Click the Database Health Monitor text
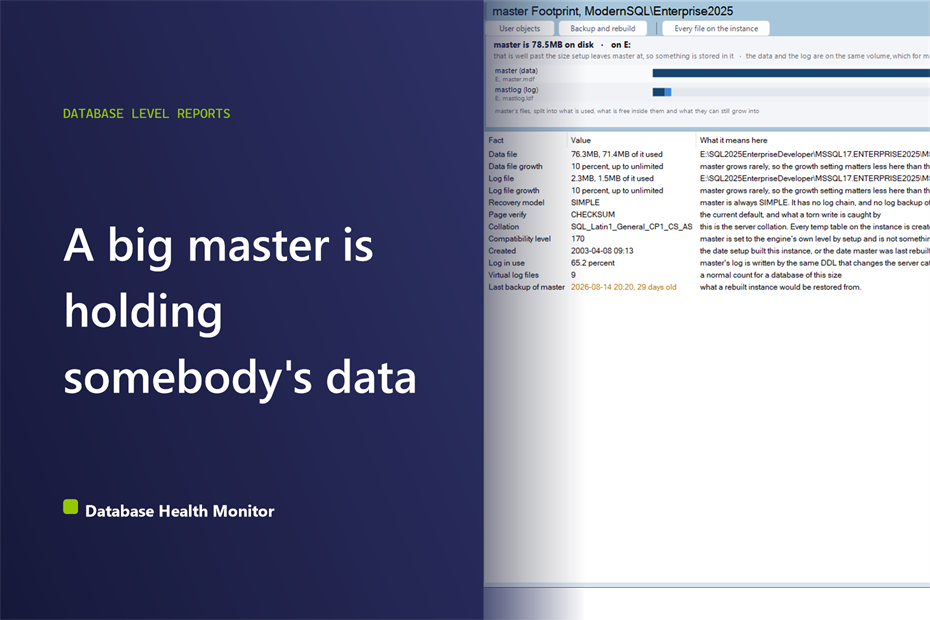Image resolution: width=930 pixels, height=620 pixels. (180, 511)
